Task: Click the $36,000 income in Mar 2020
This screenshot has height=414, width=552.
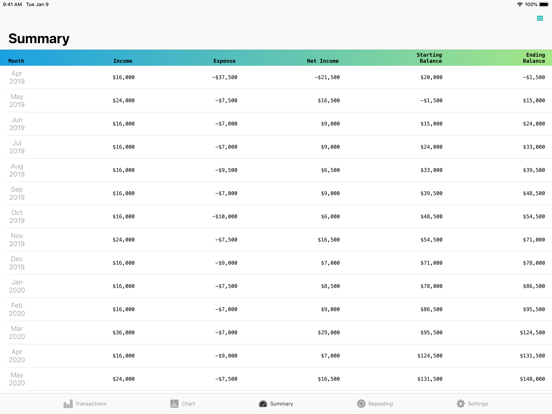Action: click(124, 333)
